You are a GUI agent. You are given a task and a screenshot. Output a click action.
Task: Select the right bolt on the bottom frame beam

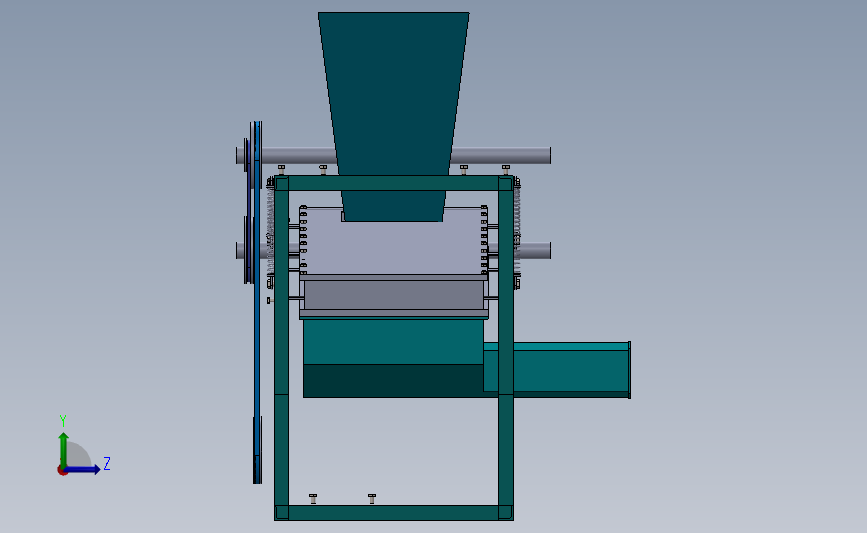372,499
